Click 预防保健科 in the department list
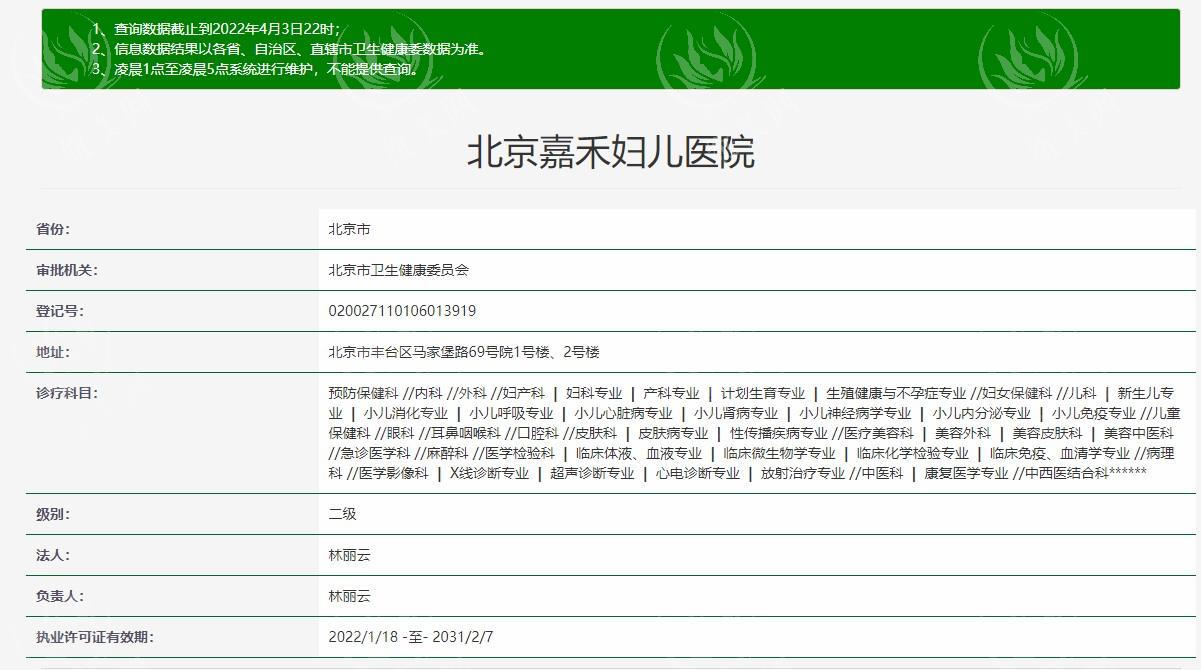This screenshot has width=1201, height=670. (363, 393)
